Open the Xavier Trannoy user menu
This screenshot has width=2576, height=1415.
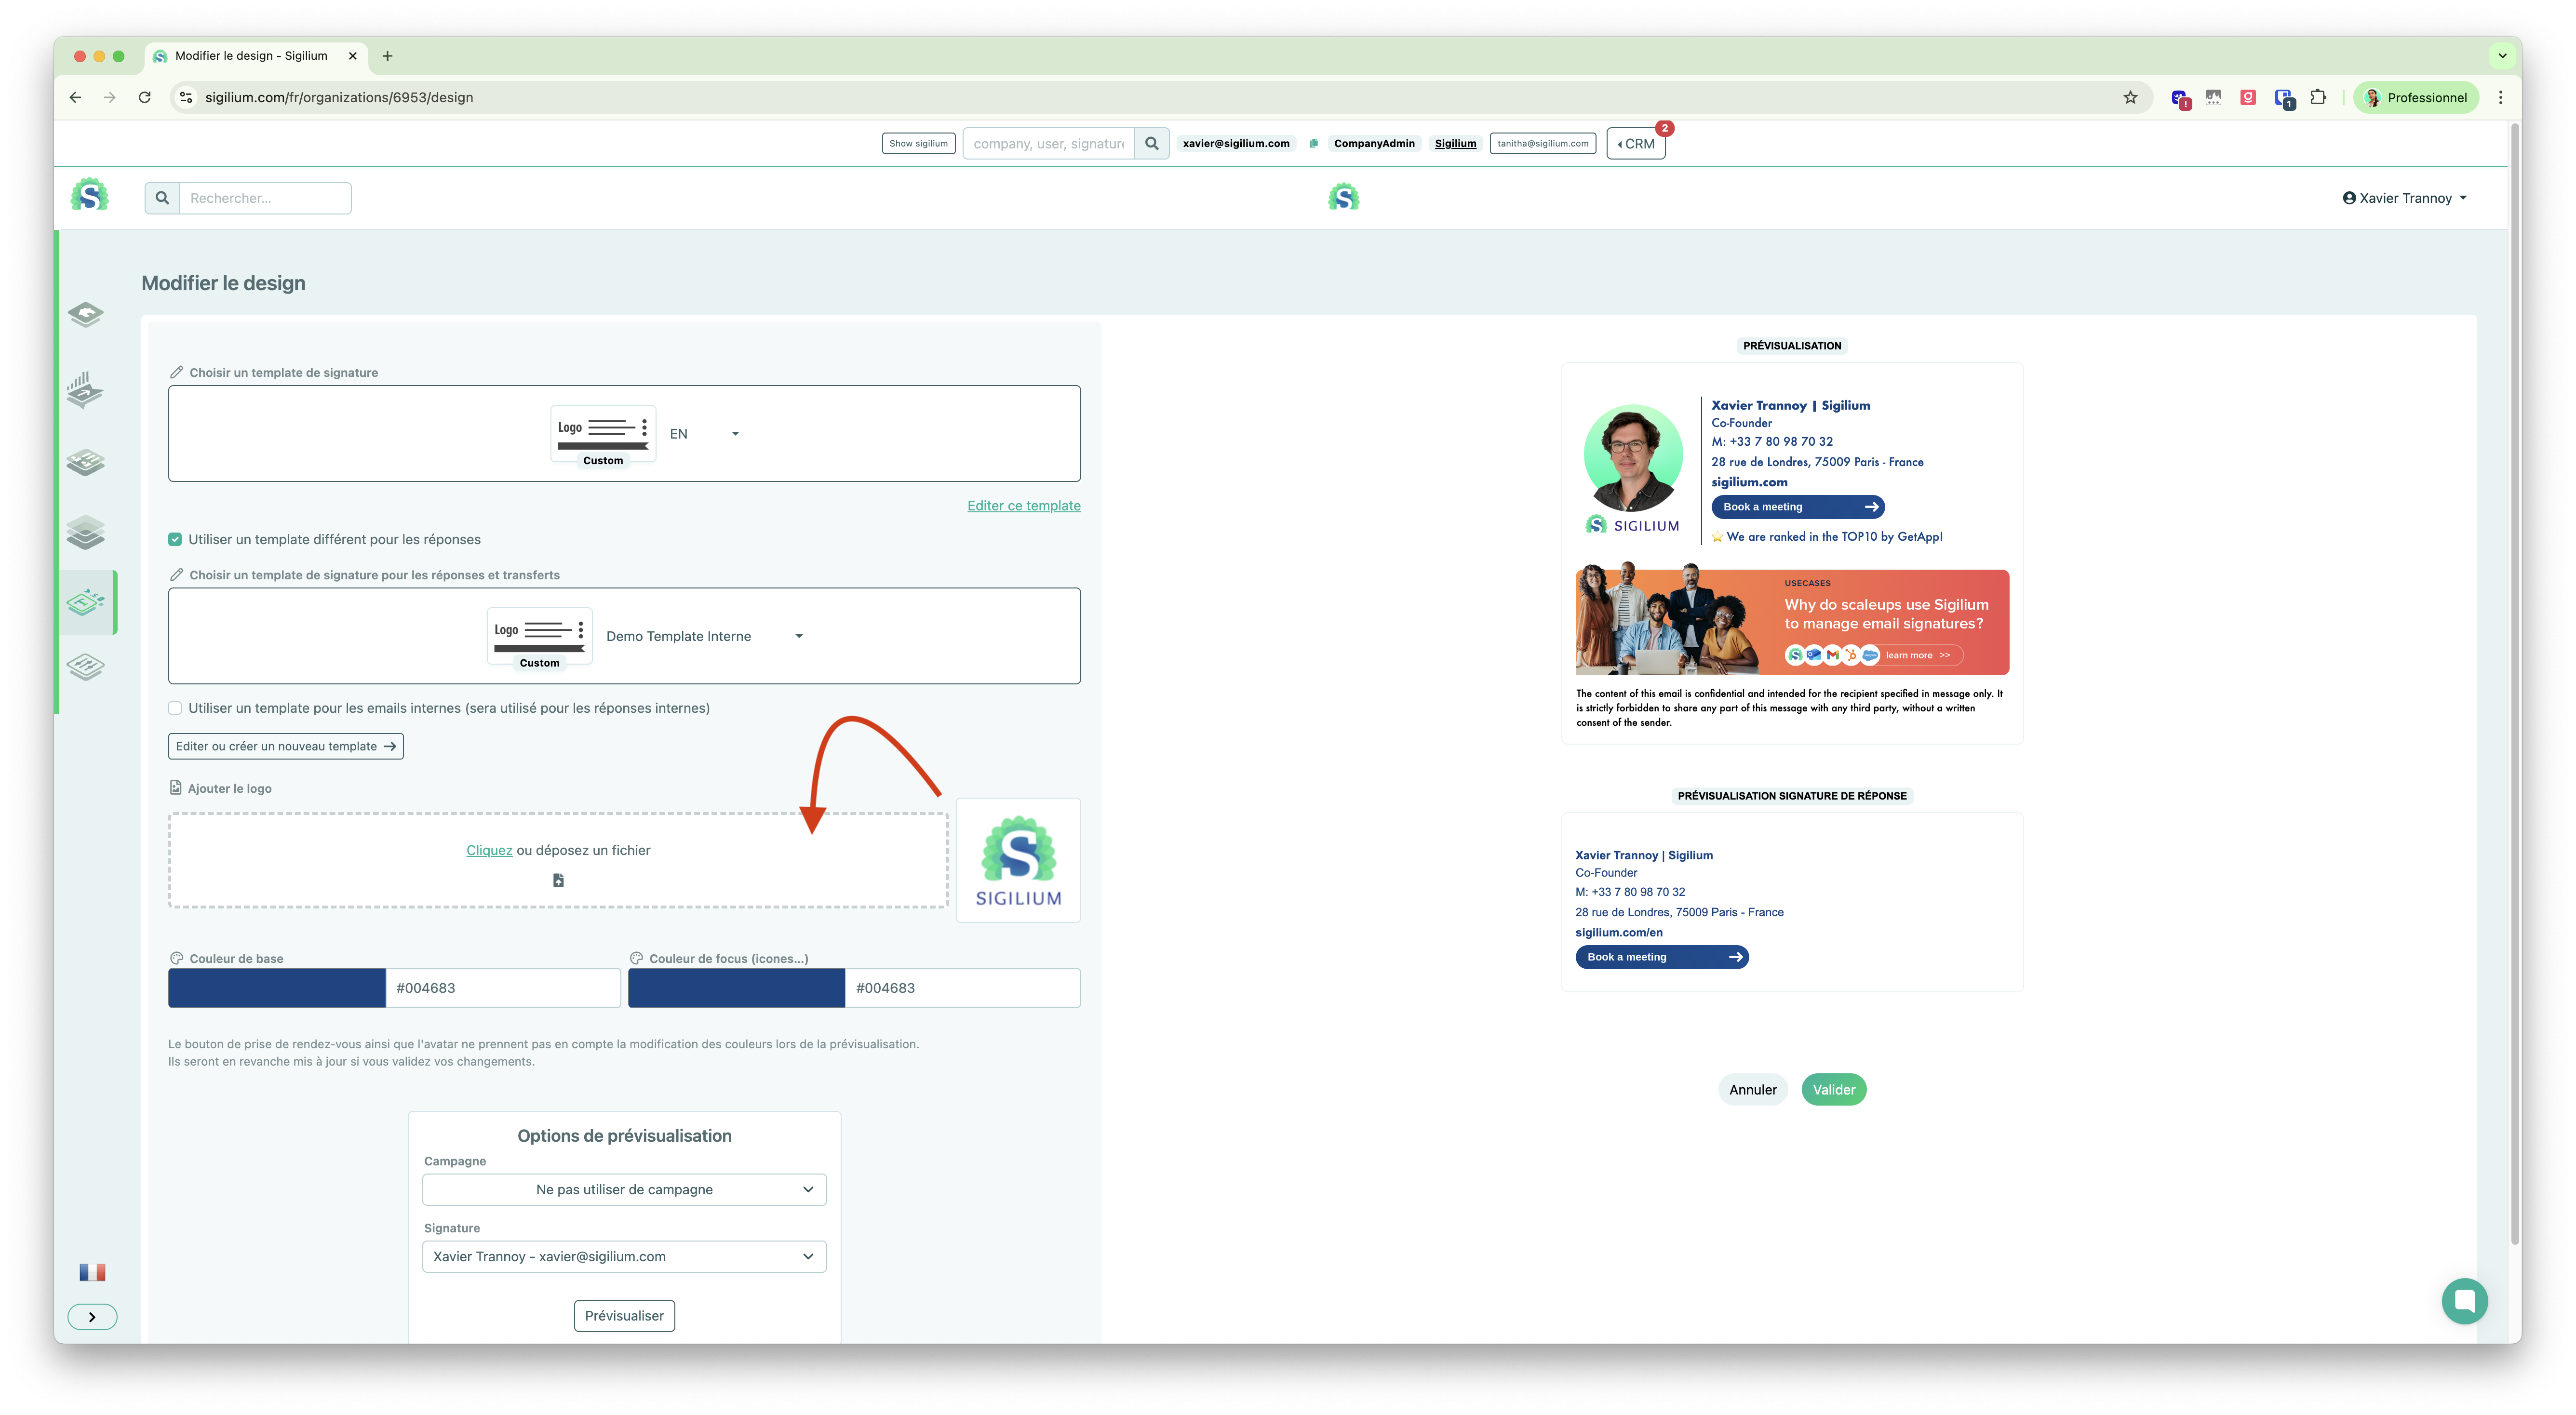(2404, 198)
